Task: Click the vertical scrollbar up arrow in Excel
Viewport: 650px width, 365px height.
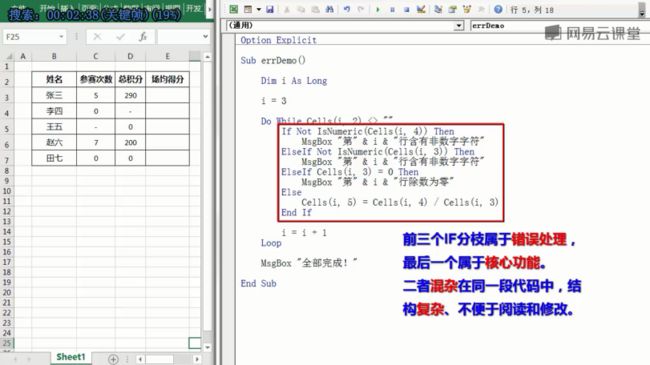Action: click(x=207, y=56)
